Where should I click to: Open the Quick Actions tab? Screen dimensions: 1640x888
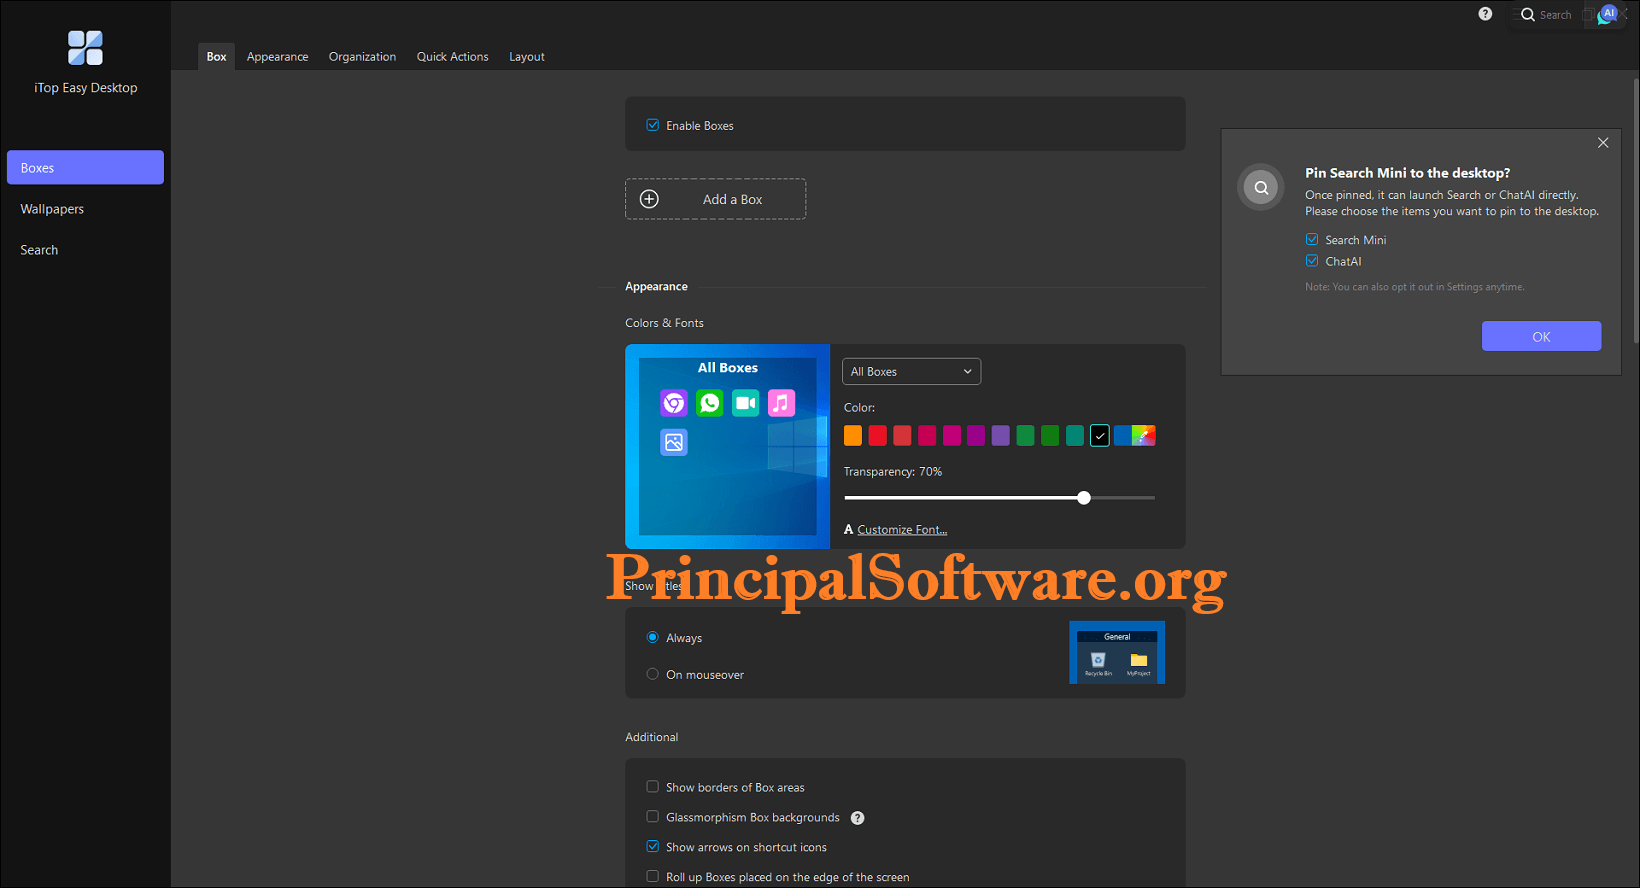click(x=452, y=57)
